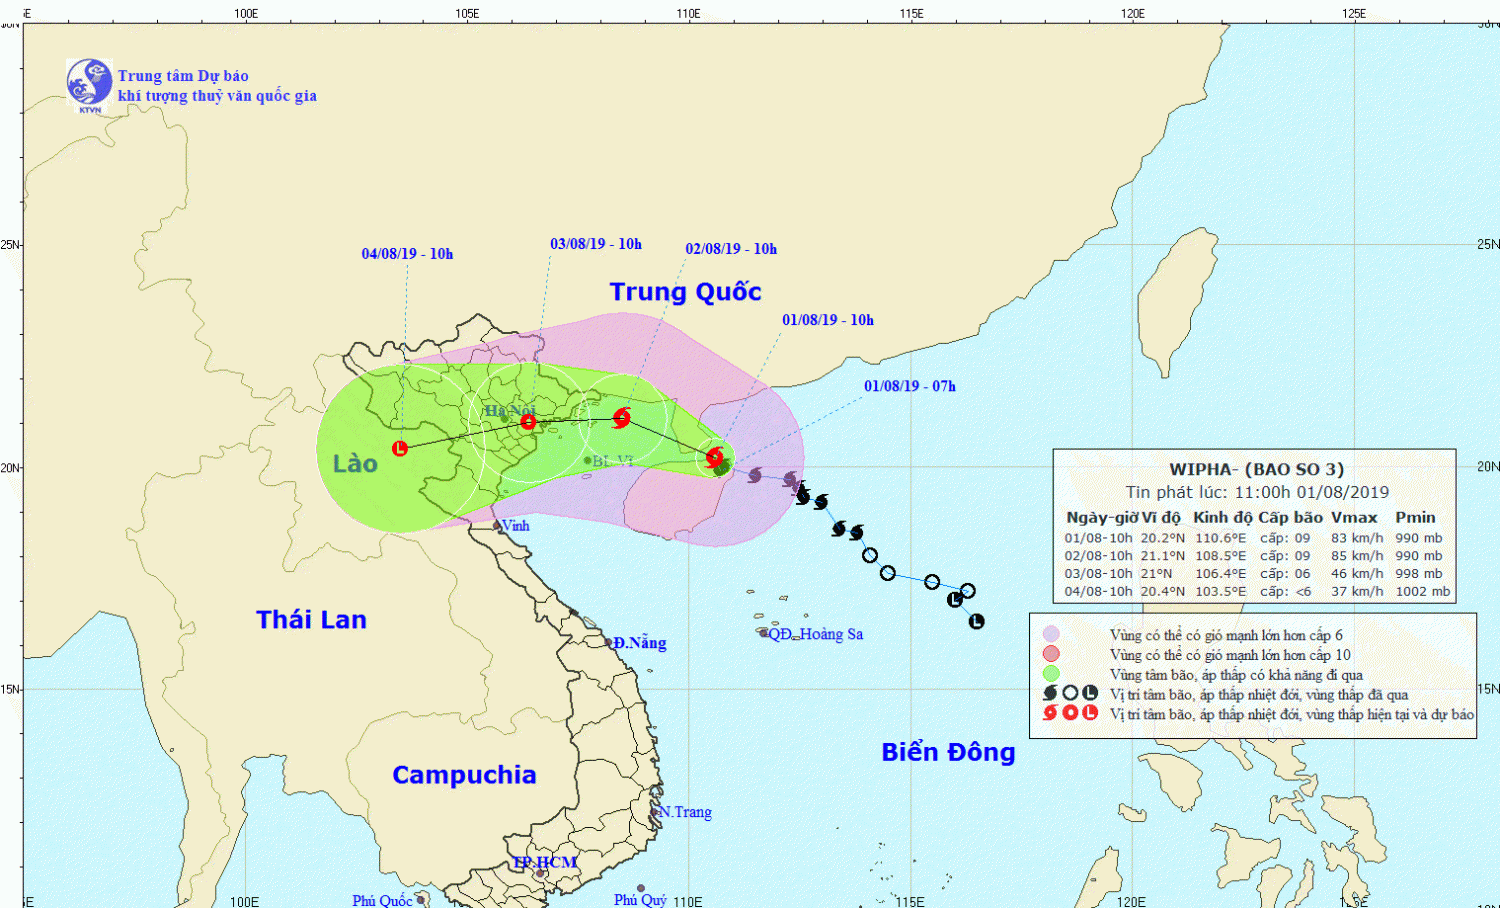Click the purple legend swatch for wind above cấp 6
The height and width of the screenshot is (908, 1500).
[x=1051, y=634]
